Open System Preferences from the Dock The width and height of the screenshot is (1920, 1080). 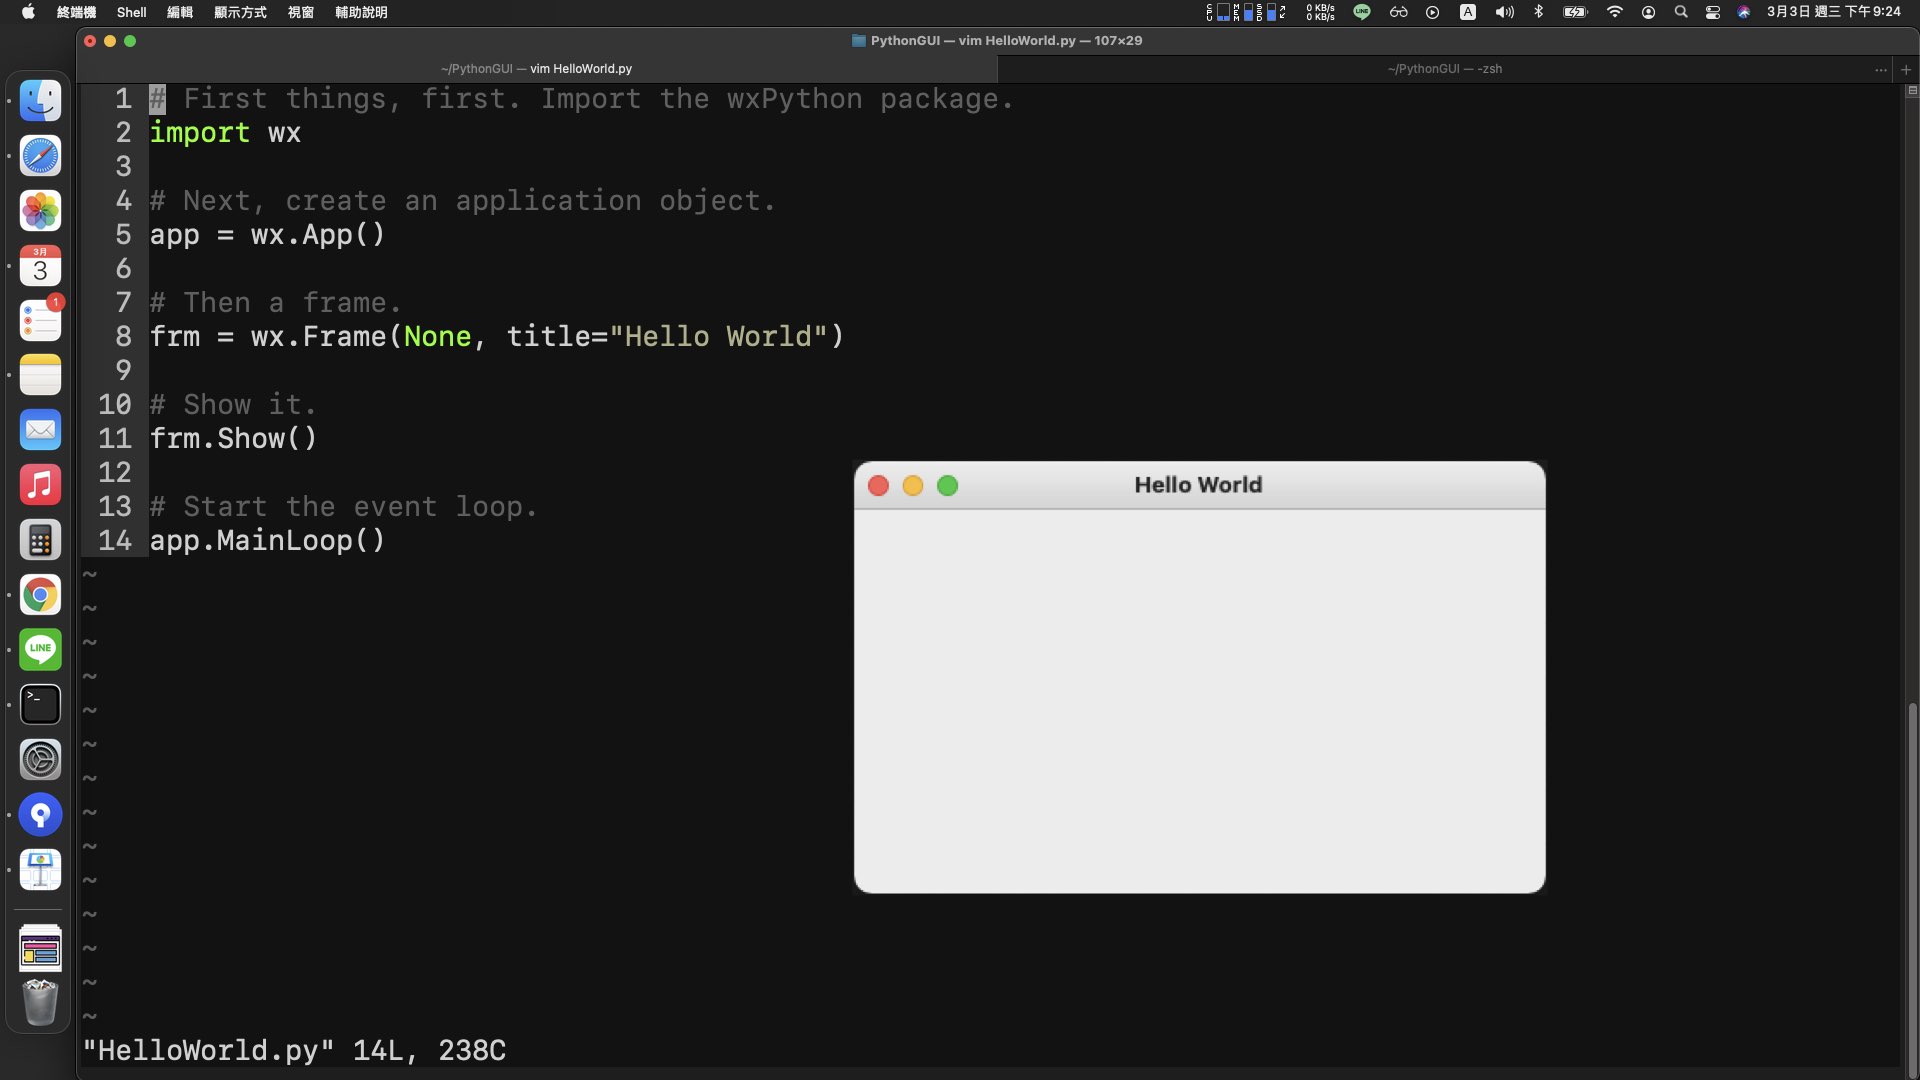[x=40, y=760]
